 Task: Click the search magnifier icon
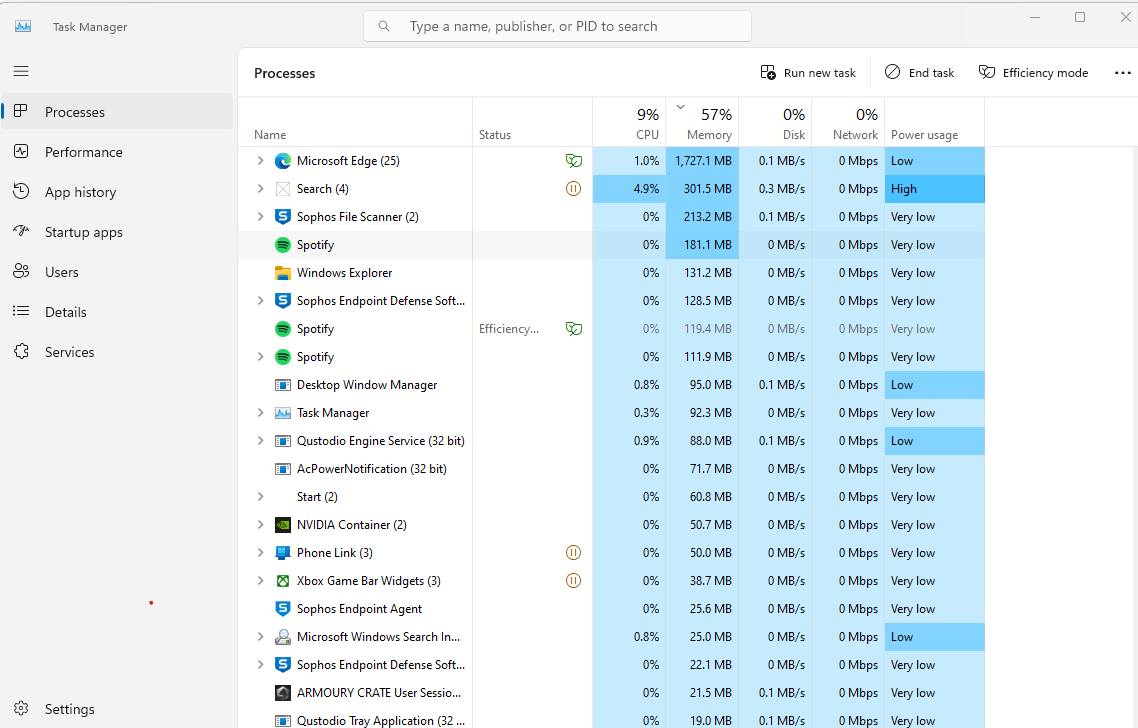(384, 26)
